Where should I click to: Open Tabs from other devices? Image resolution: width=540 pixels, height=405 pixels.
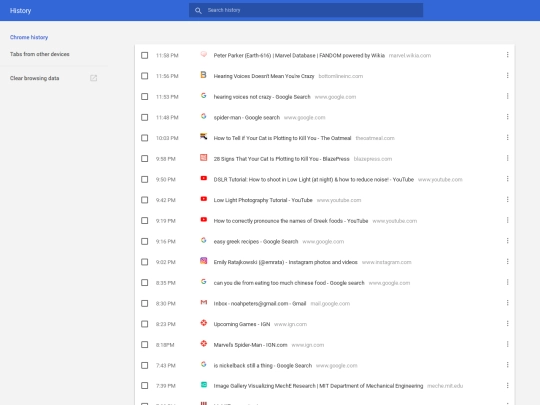(40, 54)
